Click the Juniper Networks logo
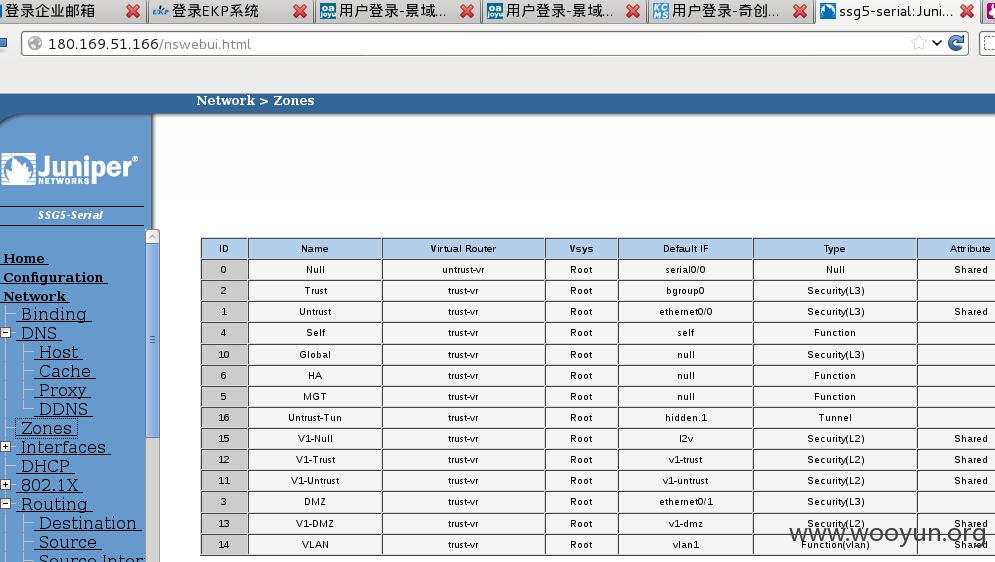 (70, 169)
